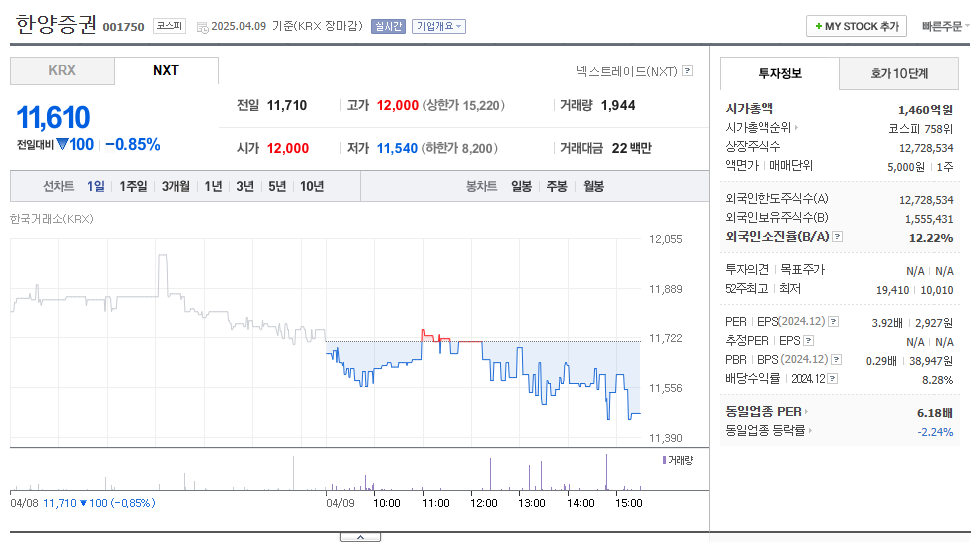979x542 pixels.
Task: Collapse the chart panel with bottom chevron
Action: [360, 537]
